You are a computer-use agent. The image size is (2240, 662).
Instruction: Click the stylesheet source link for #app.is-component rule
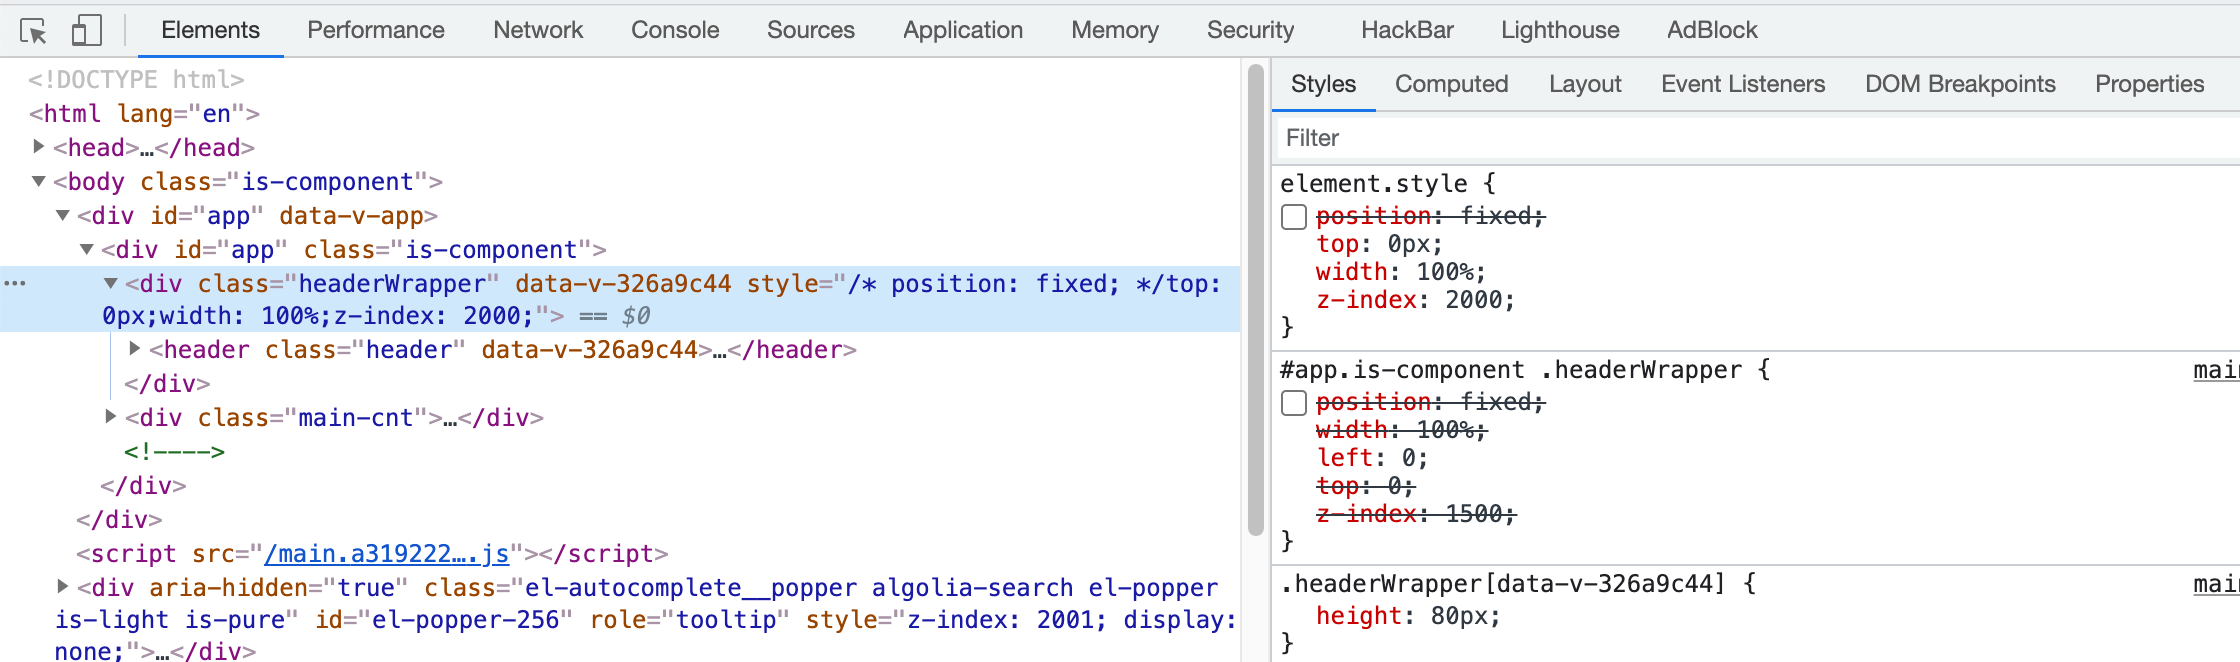point(2216,371)
